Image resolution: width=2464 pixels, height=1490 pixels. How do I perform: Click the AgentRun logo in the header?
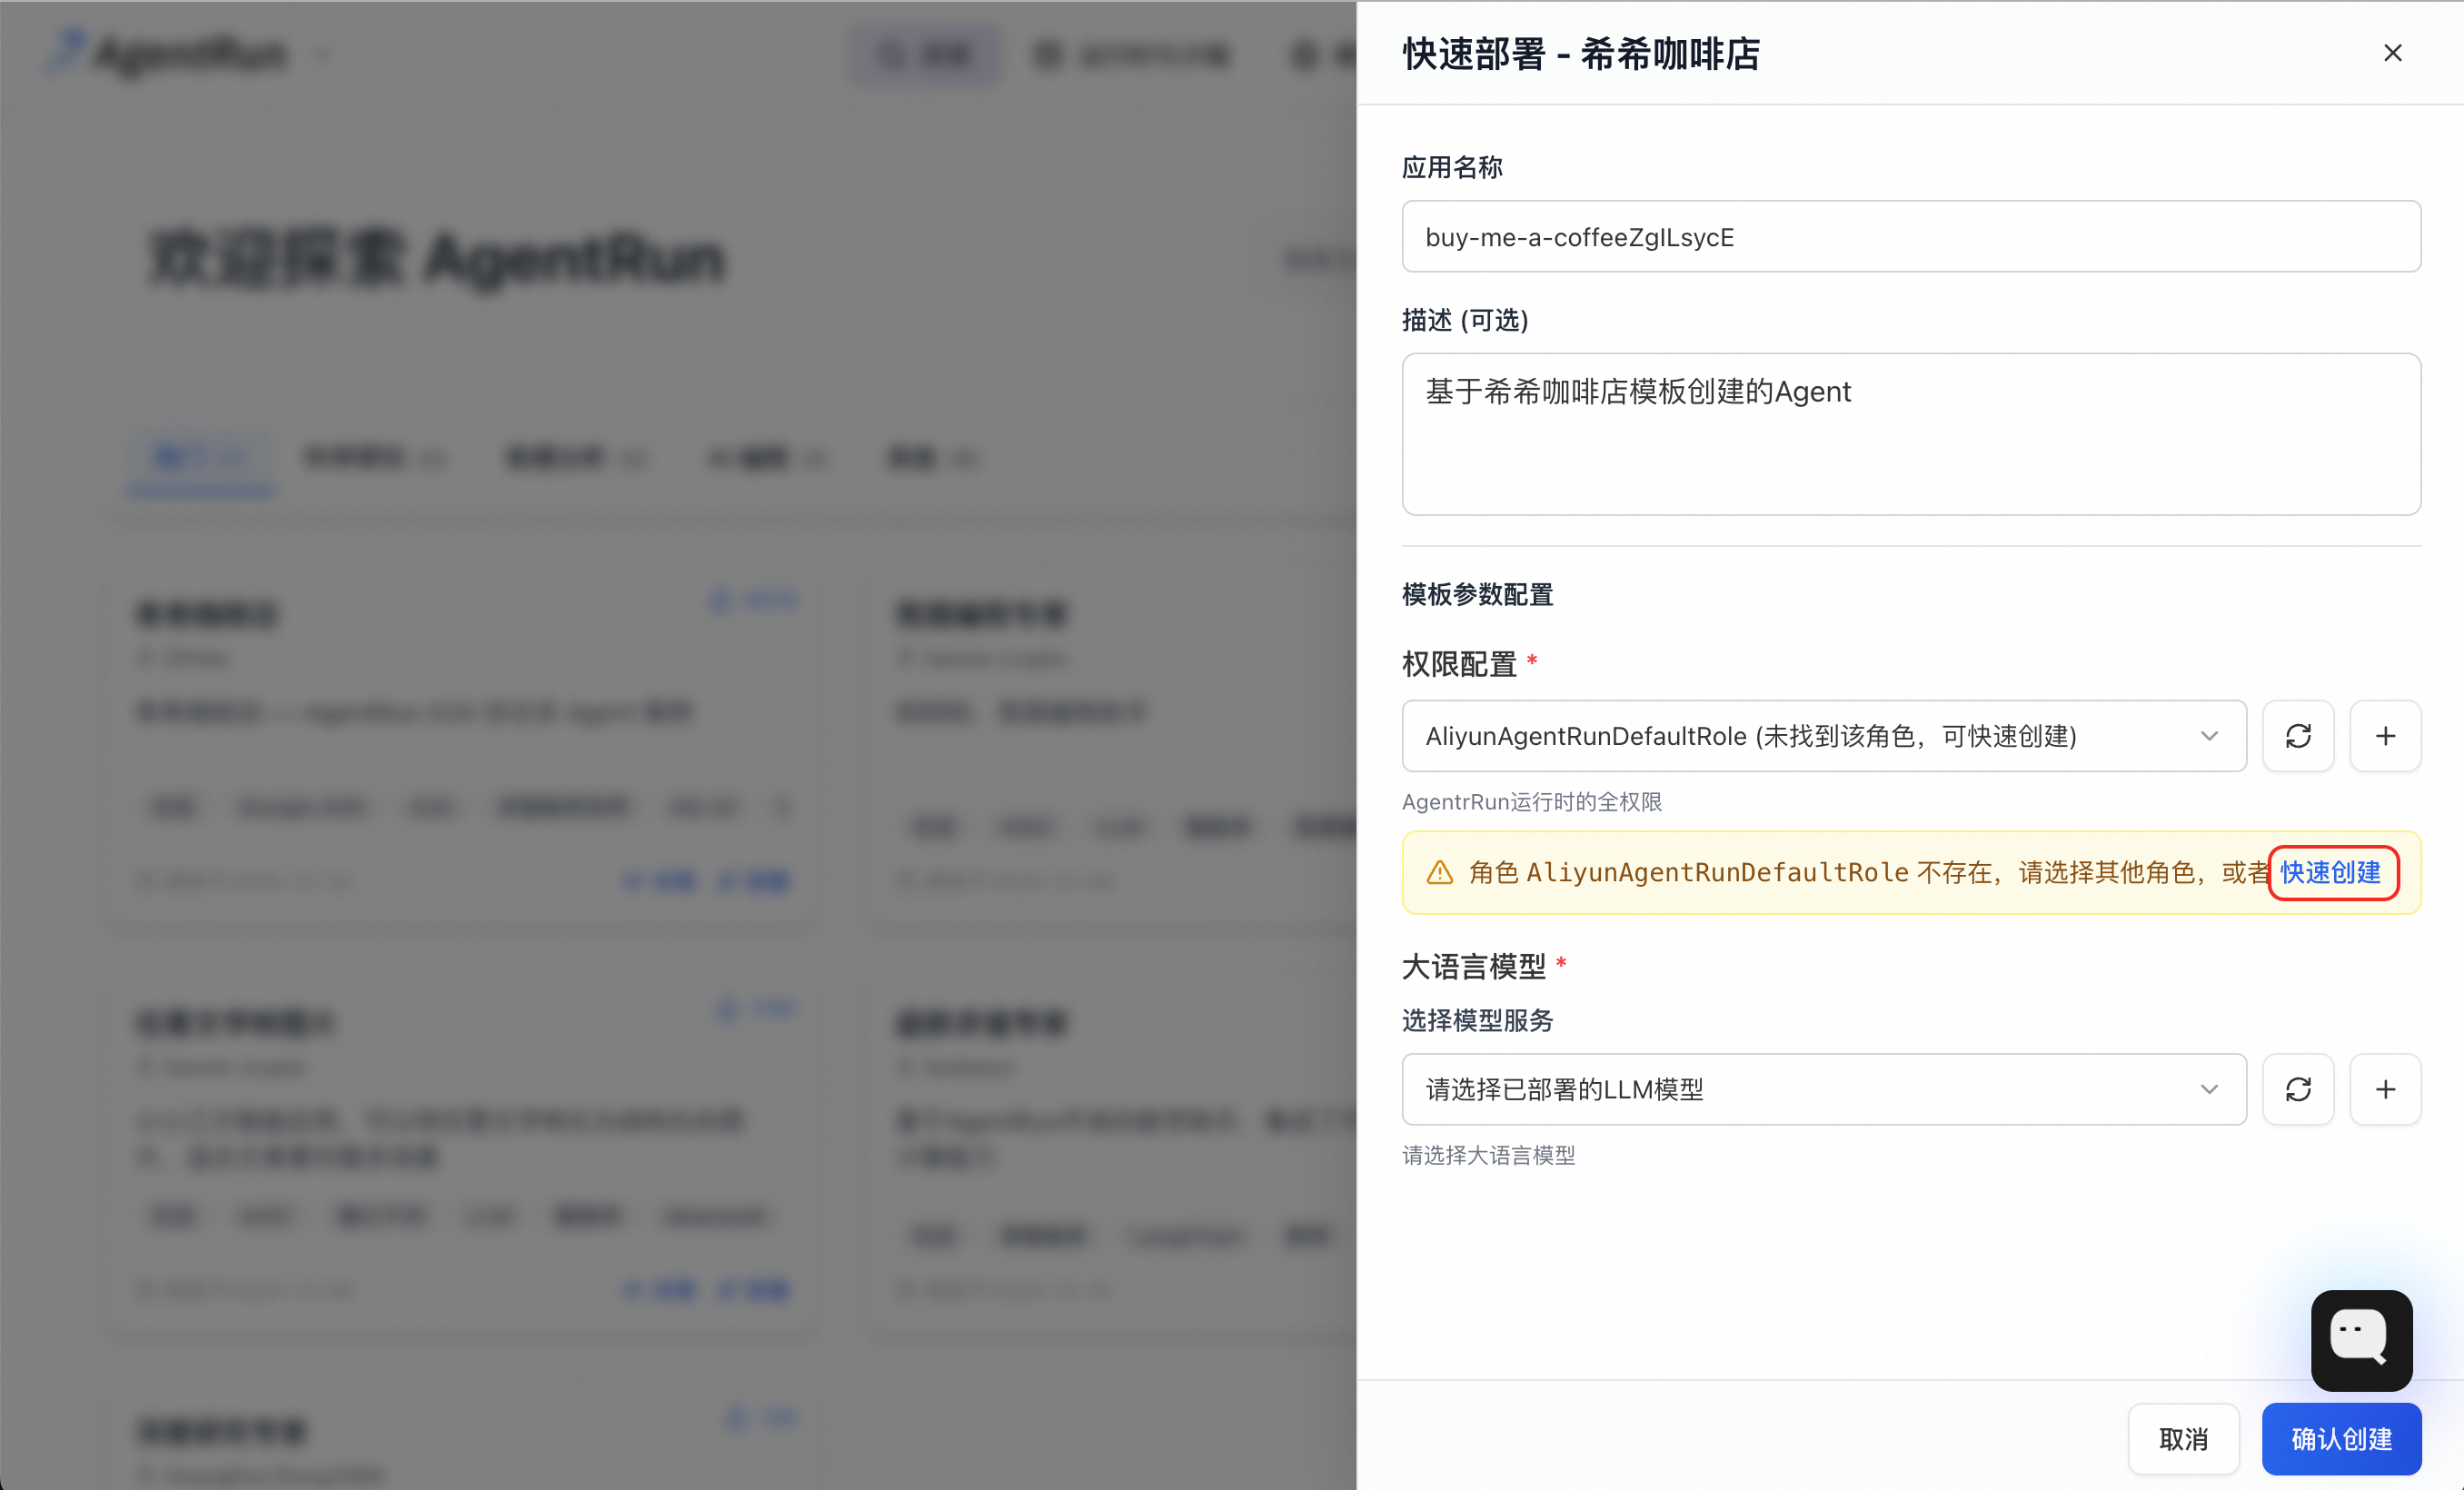[170, 54]
